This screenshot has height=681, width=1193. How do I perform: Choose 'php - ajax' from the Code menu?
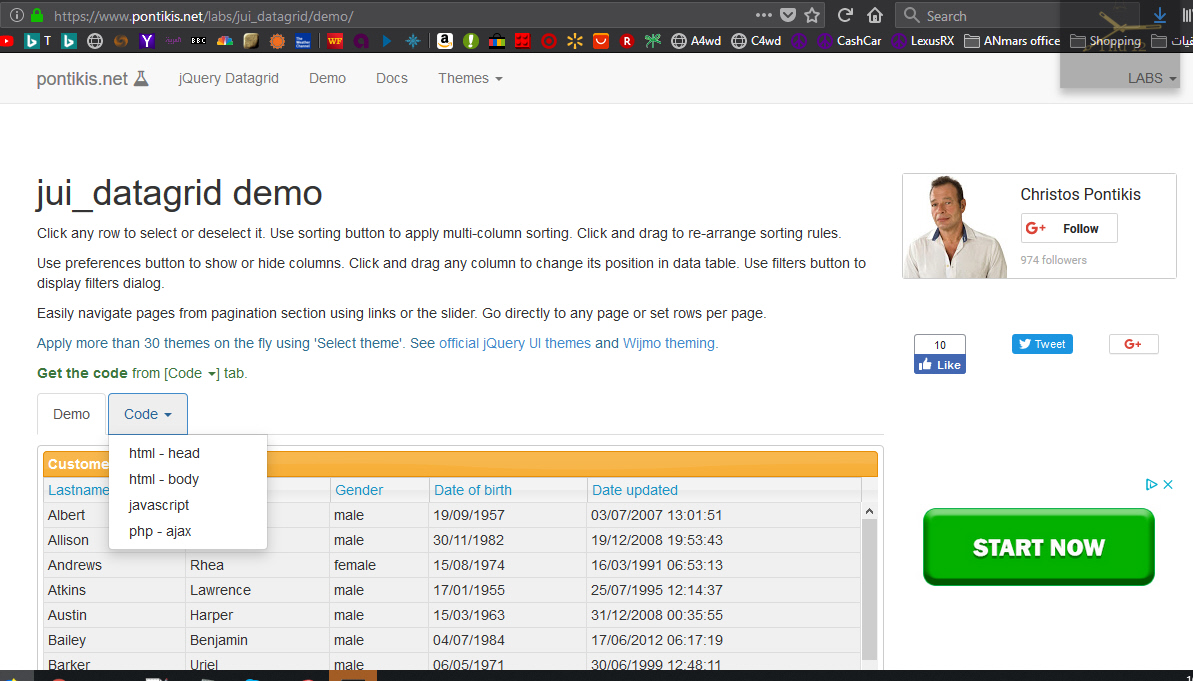[160, 531]
